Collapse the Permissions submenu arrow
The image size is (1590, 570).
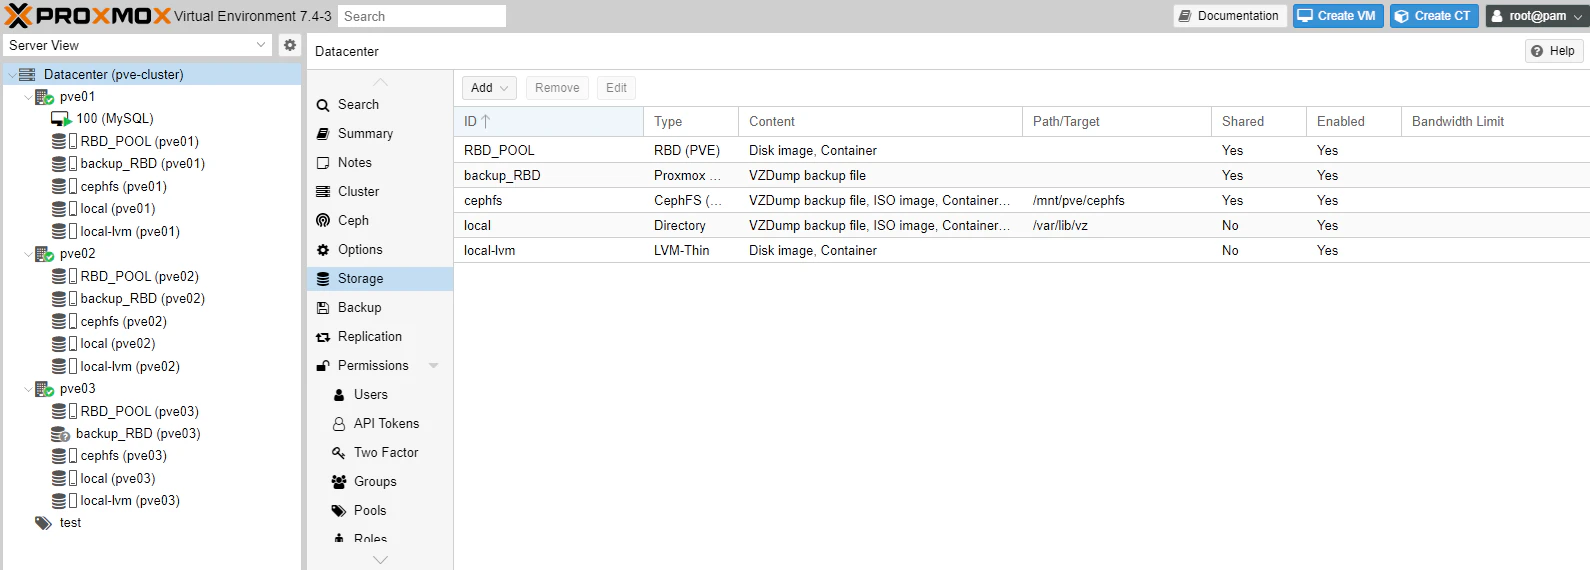click(434, 366)
